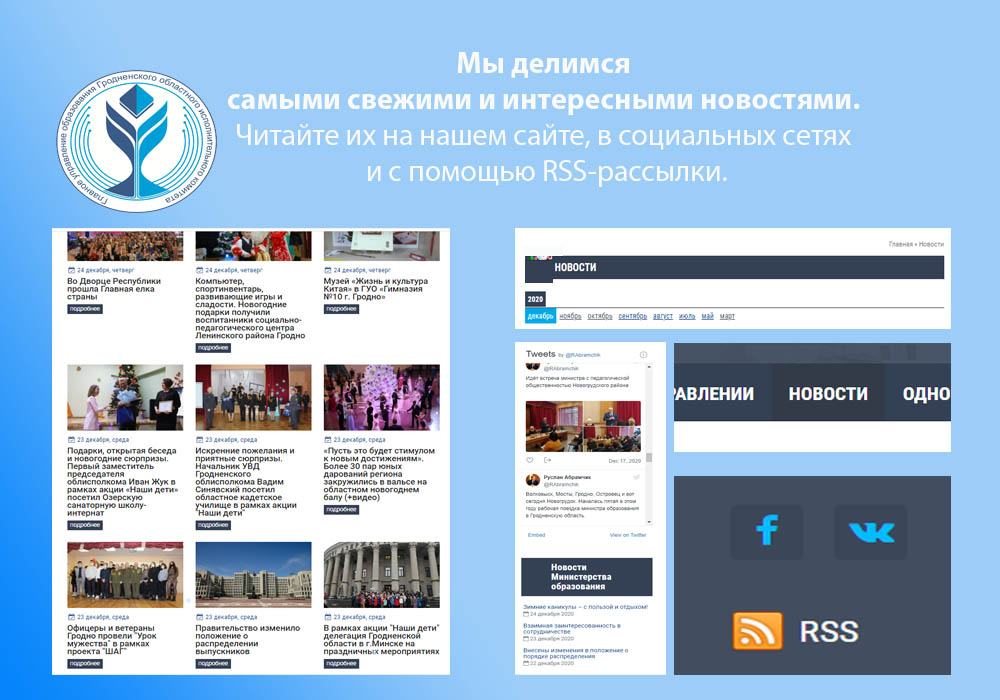Open headline 'Во Дворце Республики прошла Главная елка страны'
The width and height of the screenshot is (1000, 700).
114,289
